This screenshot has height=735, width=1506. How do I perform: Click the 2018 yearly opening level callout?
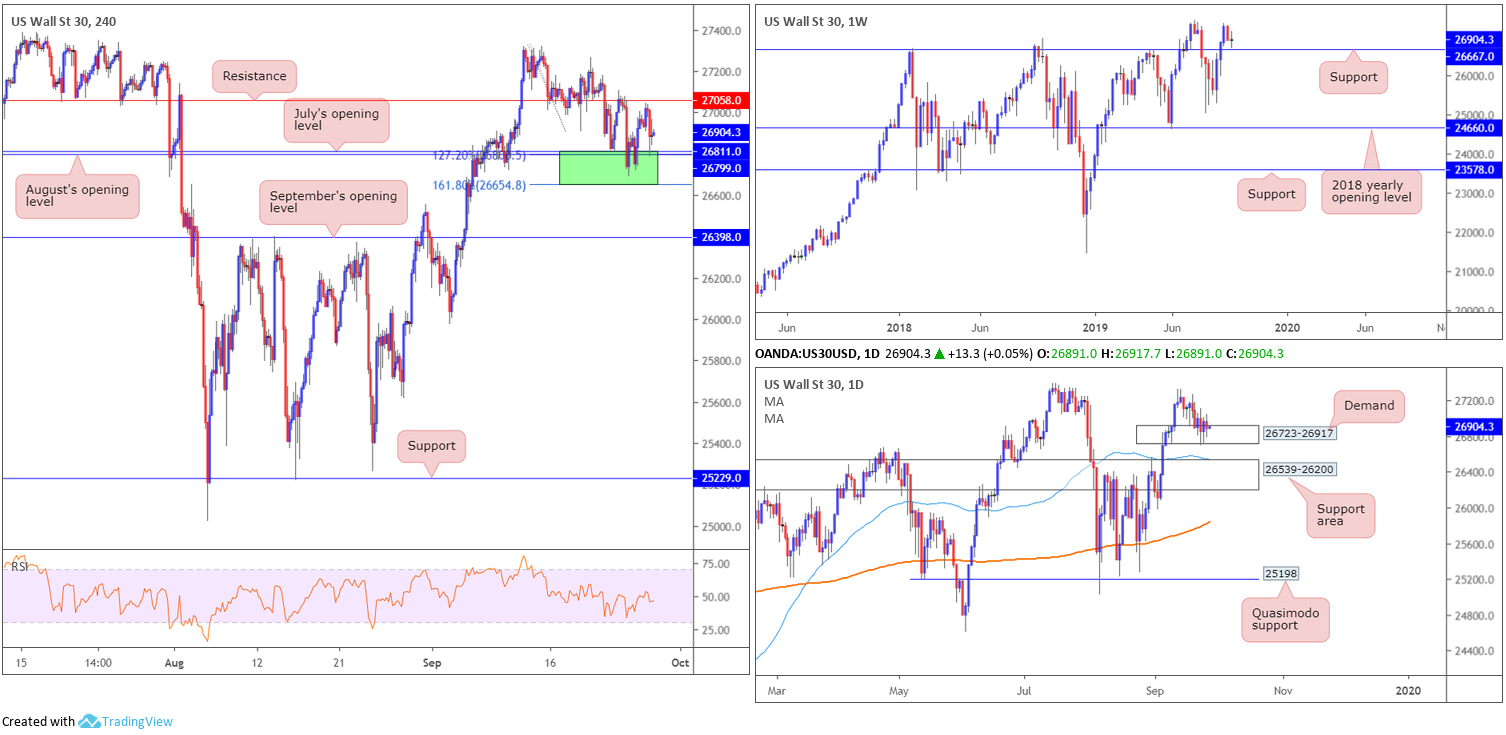pyautogui.click(x=1371, y=191)
